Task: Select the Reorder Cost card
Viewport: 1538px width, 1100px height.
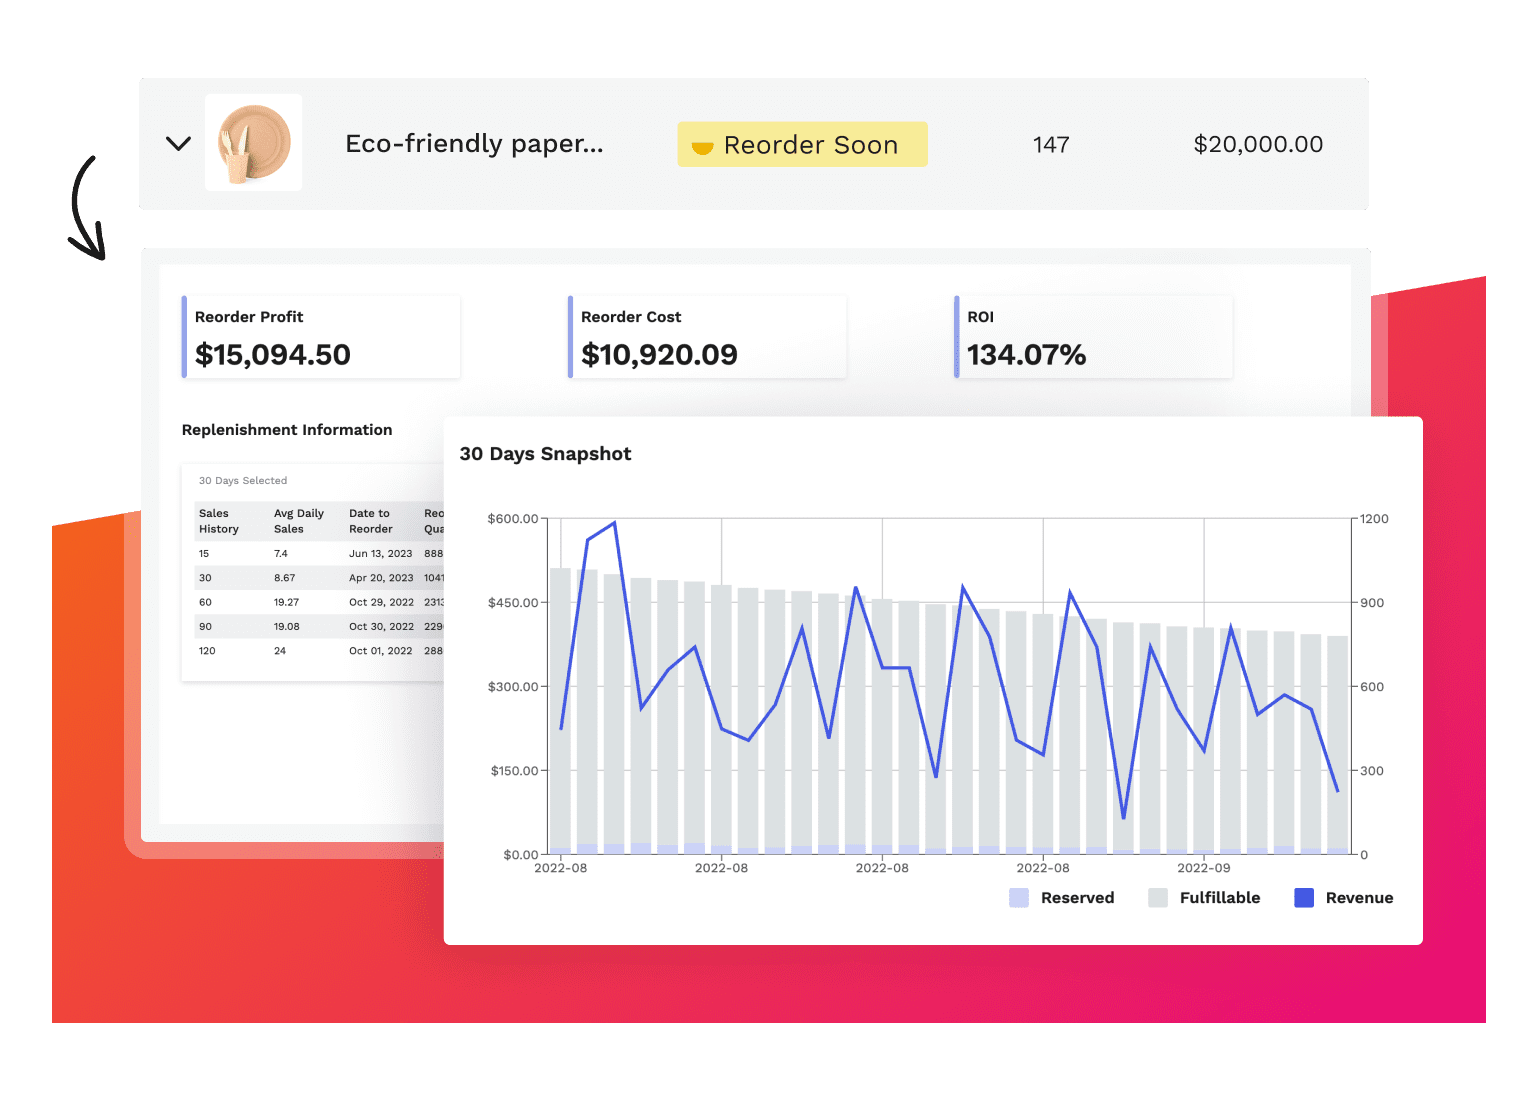Action: coord(707,337)
